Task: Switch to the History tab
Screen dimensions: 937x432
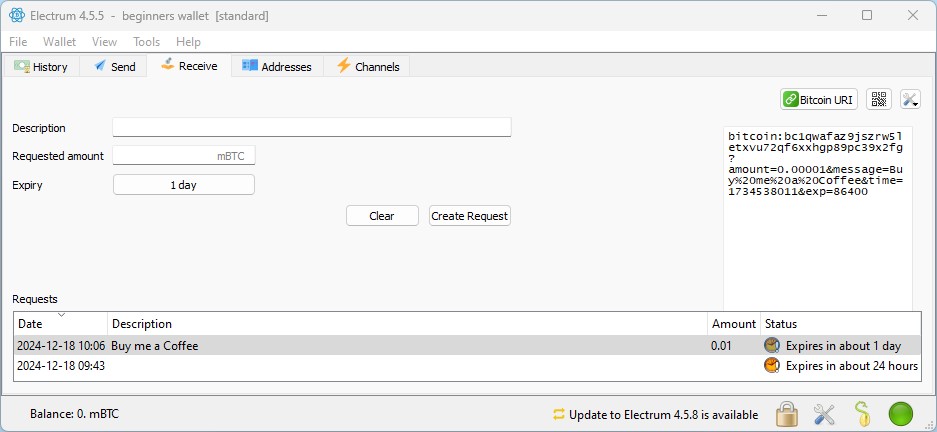Action: 41,67
